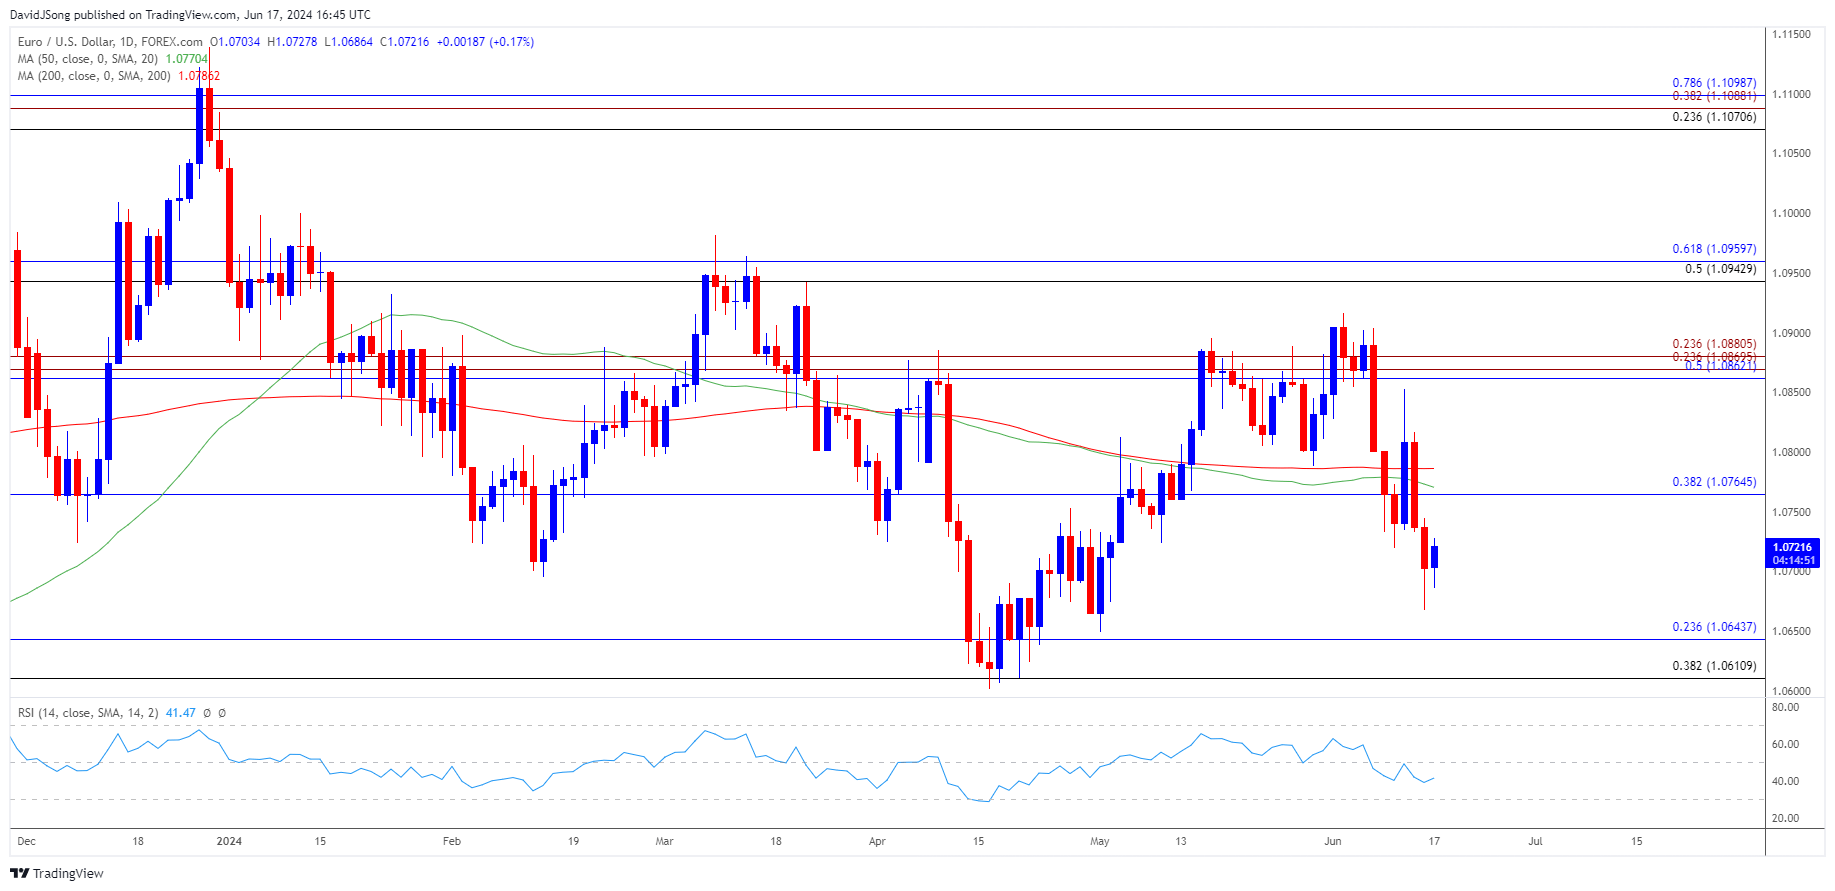Click the 0.5 (1.09429) Fibonacci label
1835x891 pixels.
tap(1720, 269)
